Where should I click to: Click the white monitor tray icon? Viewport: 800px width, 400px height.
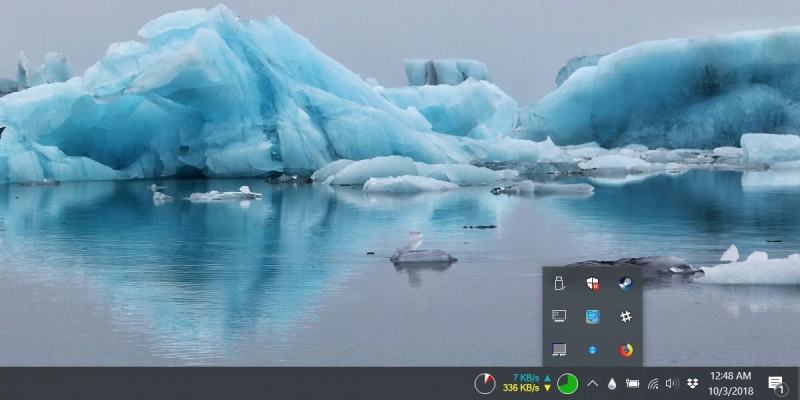tap(559, 316)
